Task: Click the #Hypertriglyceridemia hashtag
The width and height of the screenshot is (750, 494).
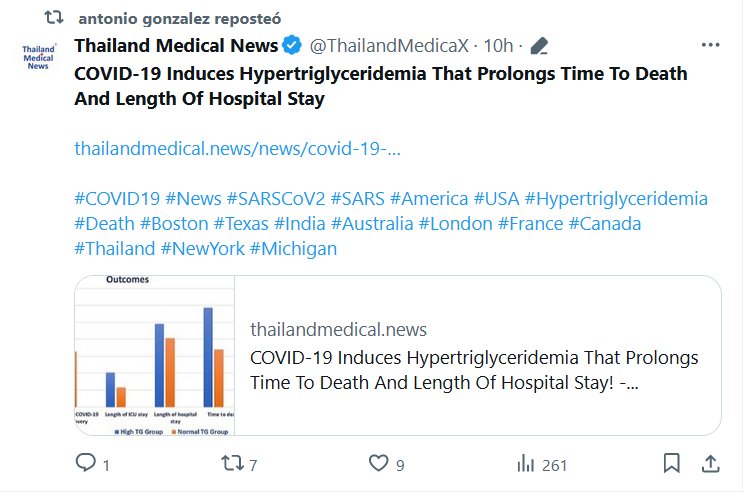Action: [615, 198]
